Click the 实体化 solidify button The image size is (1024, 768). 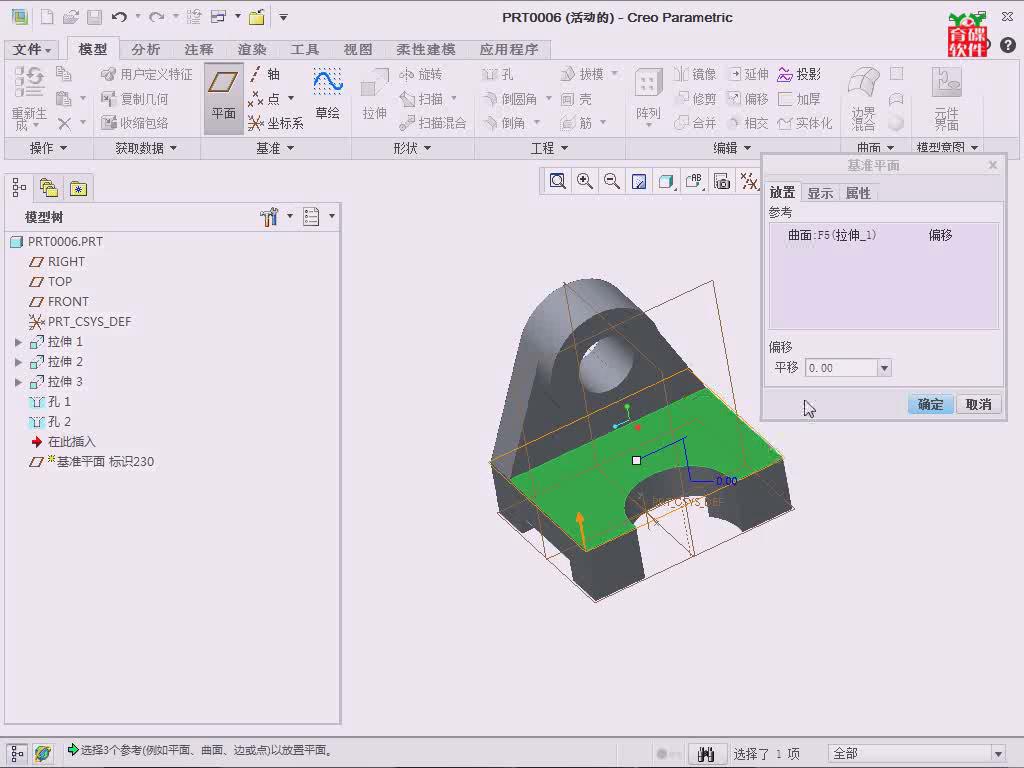click(805, 123)
